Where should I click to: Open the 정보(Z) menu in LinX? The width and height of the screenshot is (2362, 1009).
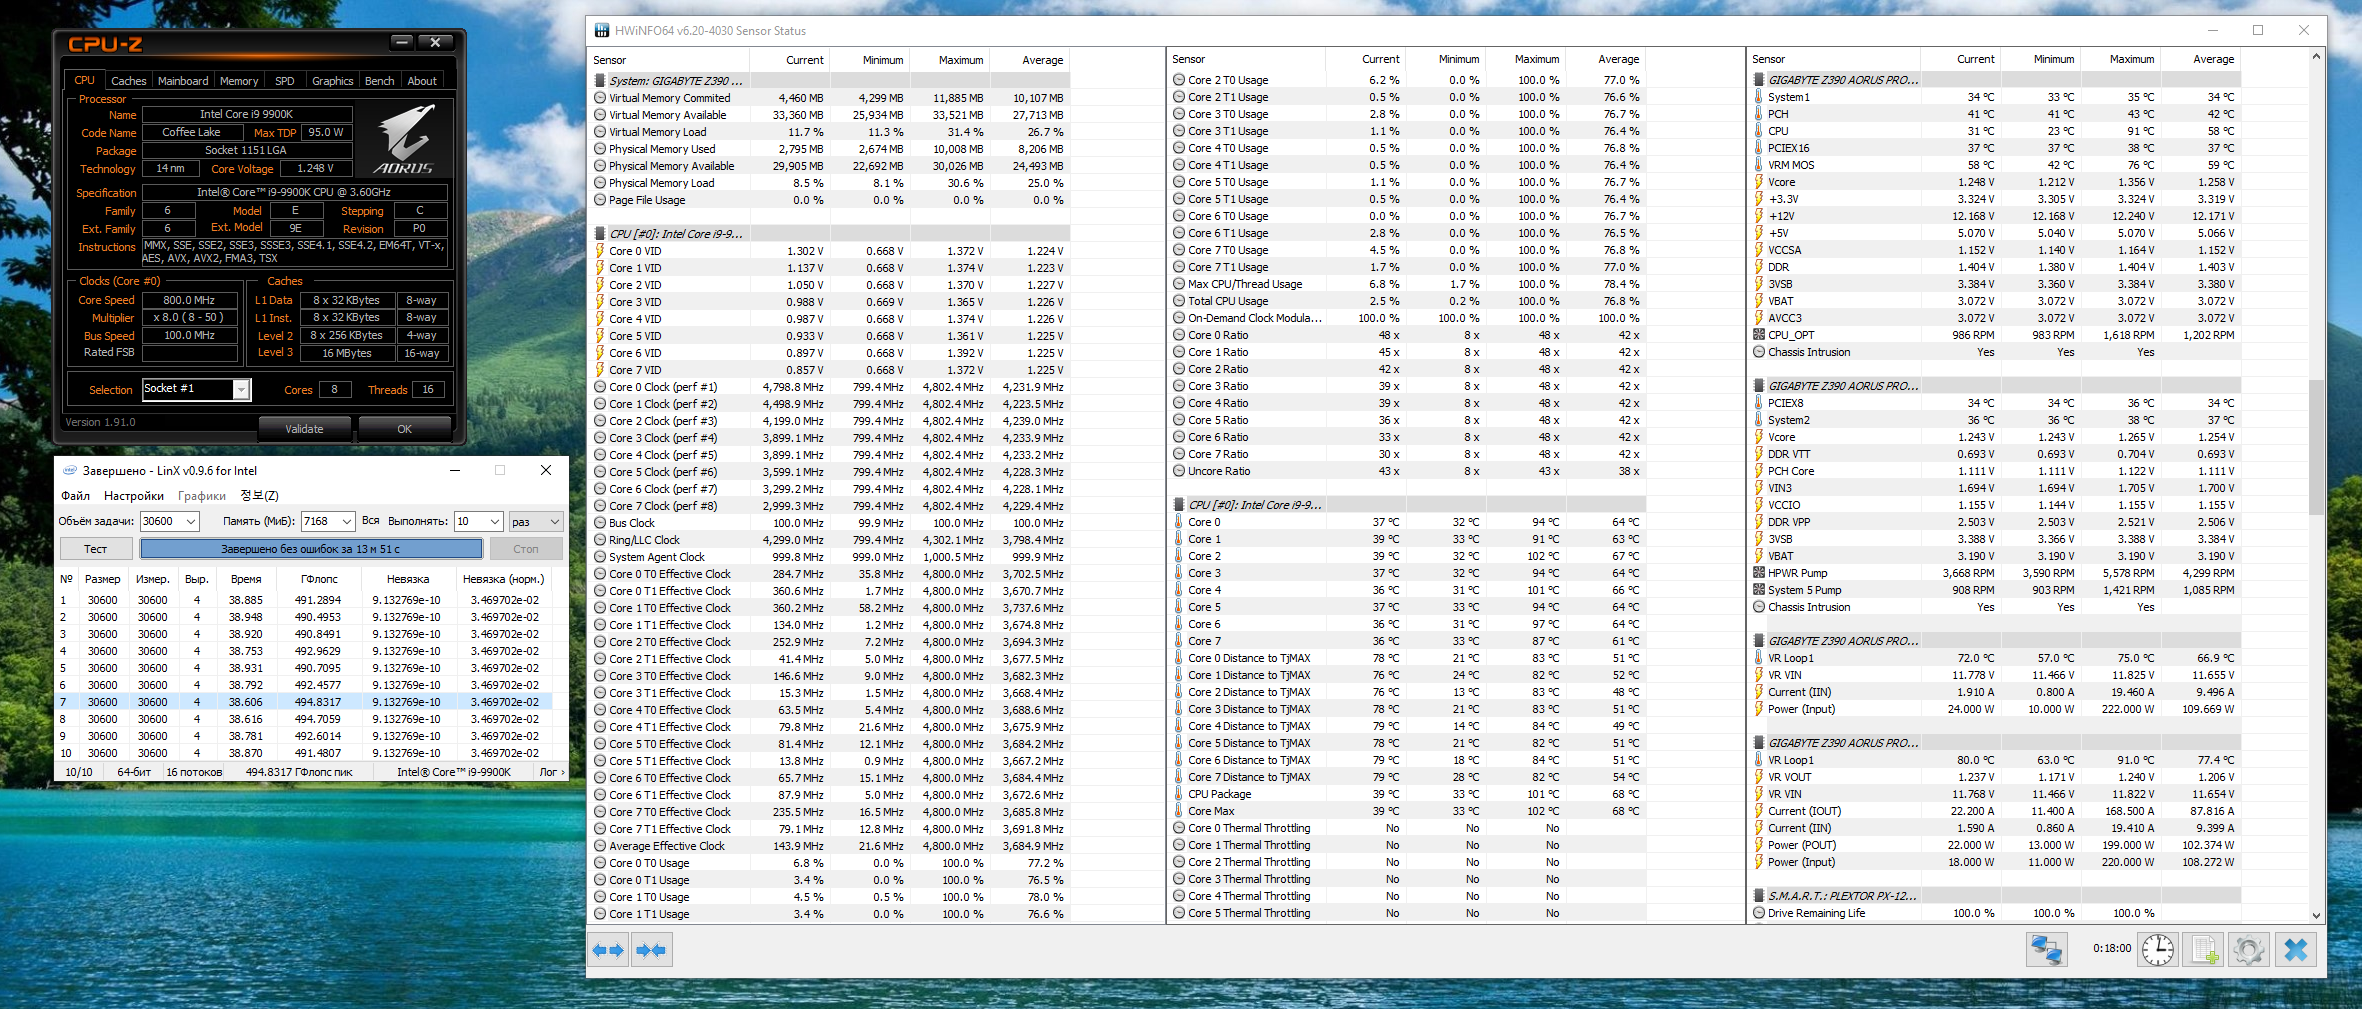point(259,496)
